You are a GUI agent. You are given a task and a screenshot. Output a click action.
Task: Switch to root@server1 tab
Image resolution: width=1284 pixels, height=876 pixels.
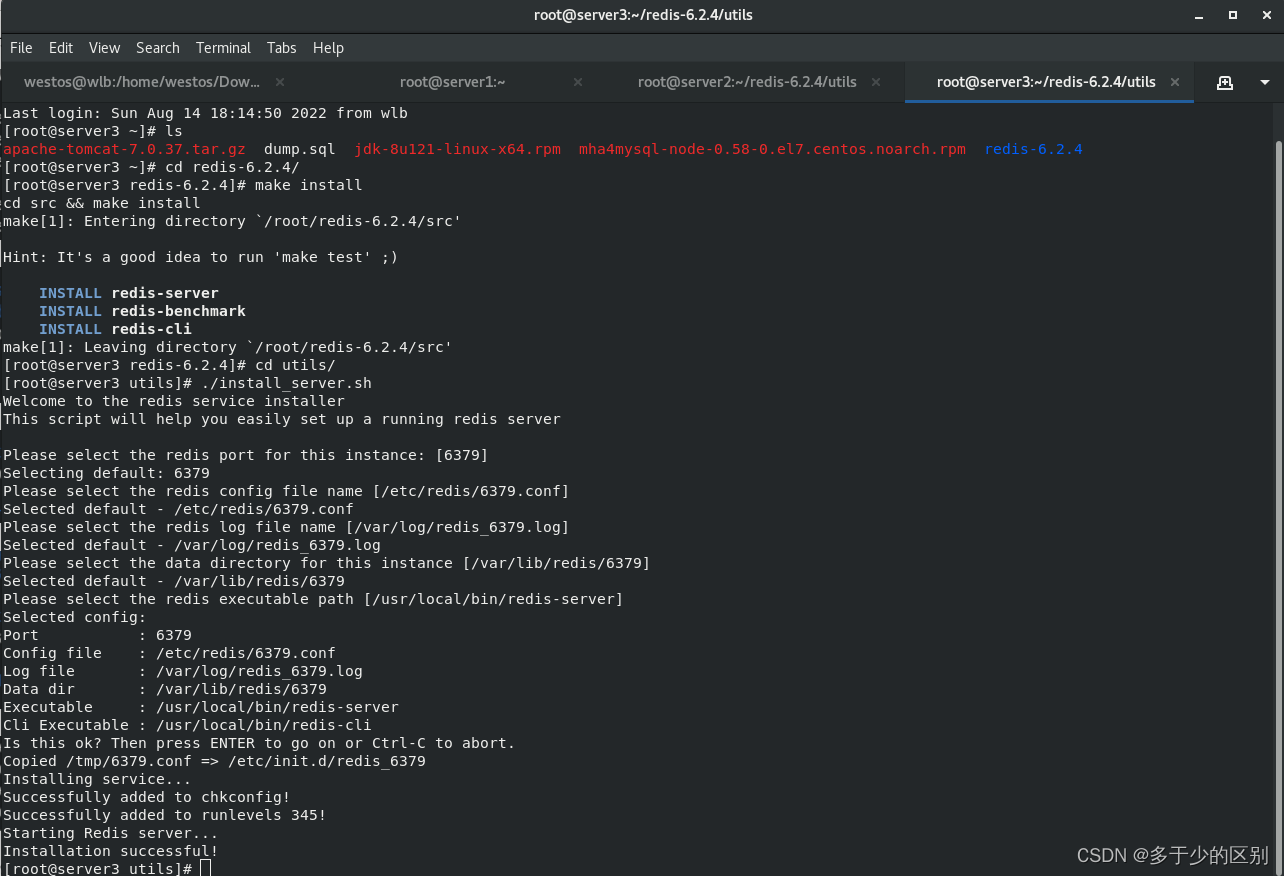click(452, 82)
